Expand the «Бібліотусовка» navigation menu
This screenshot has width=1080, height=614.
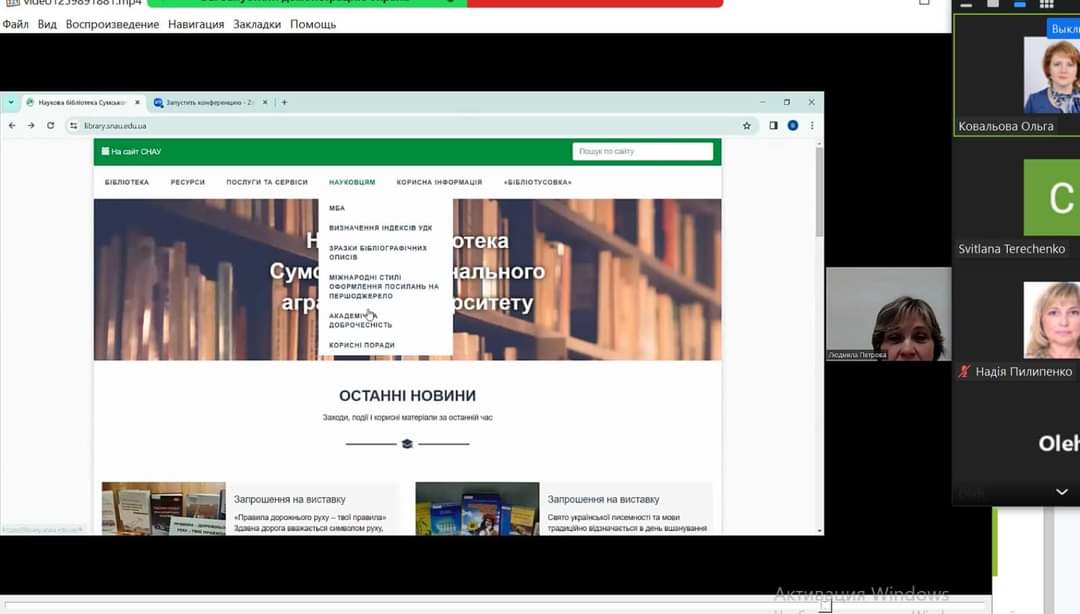coord(538,182)
